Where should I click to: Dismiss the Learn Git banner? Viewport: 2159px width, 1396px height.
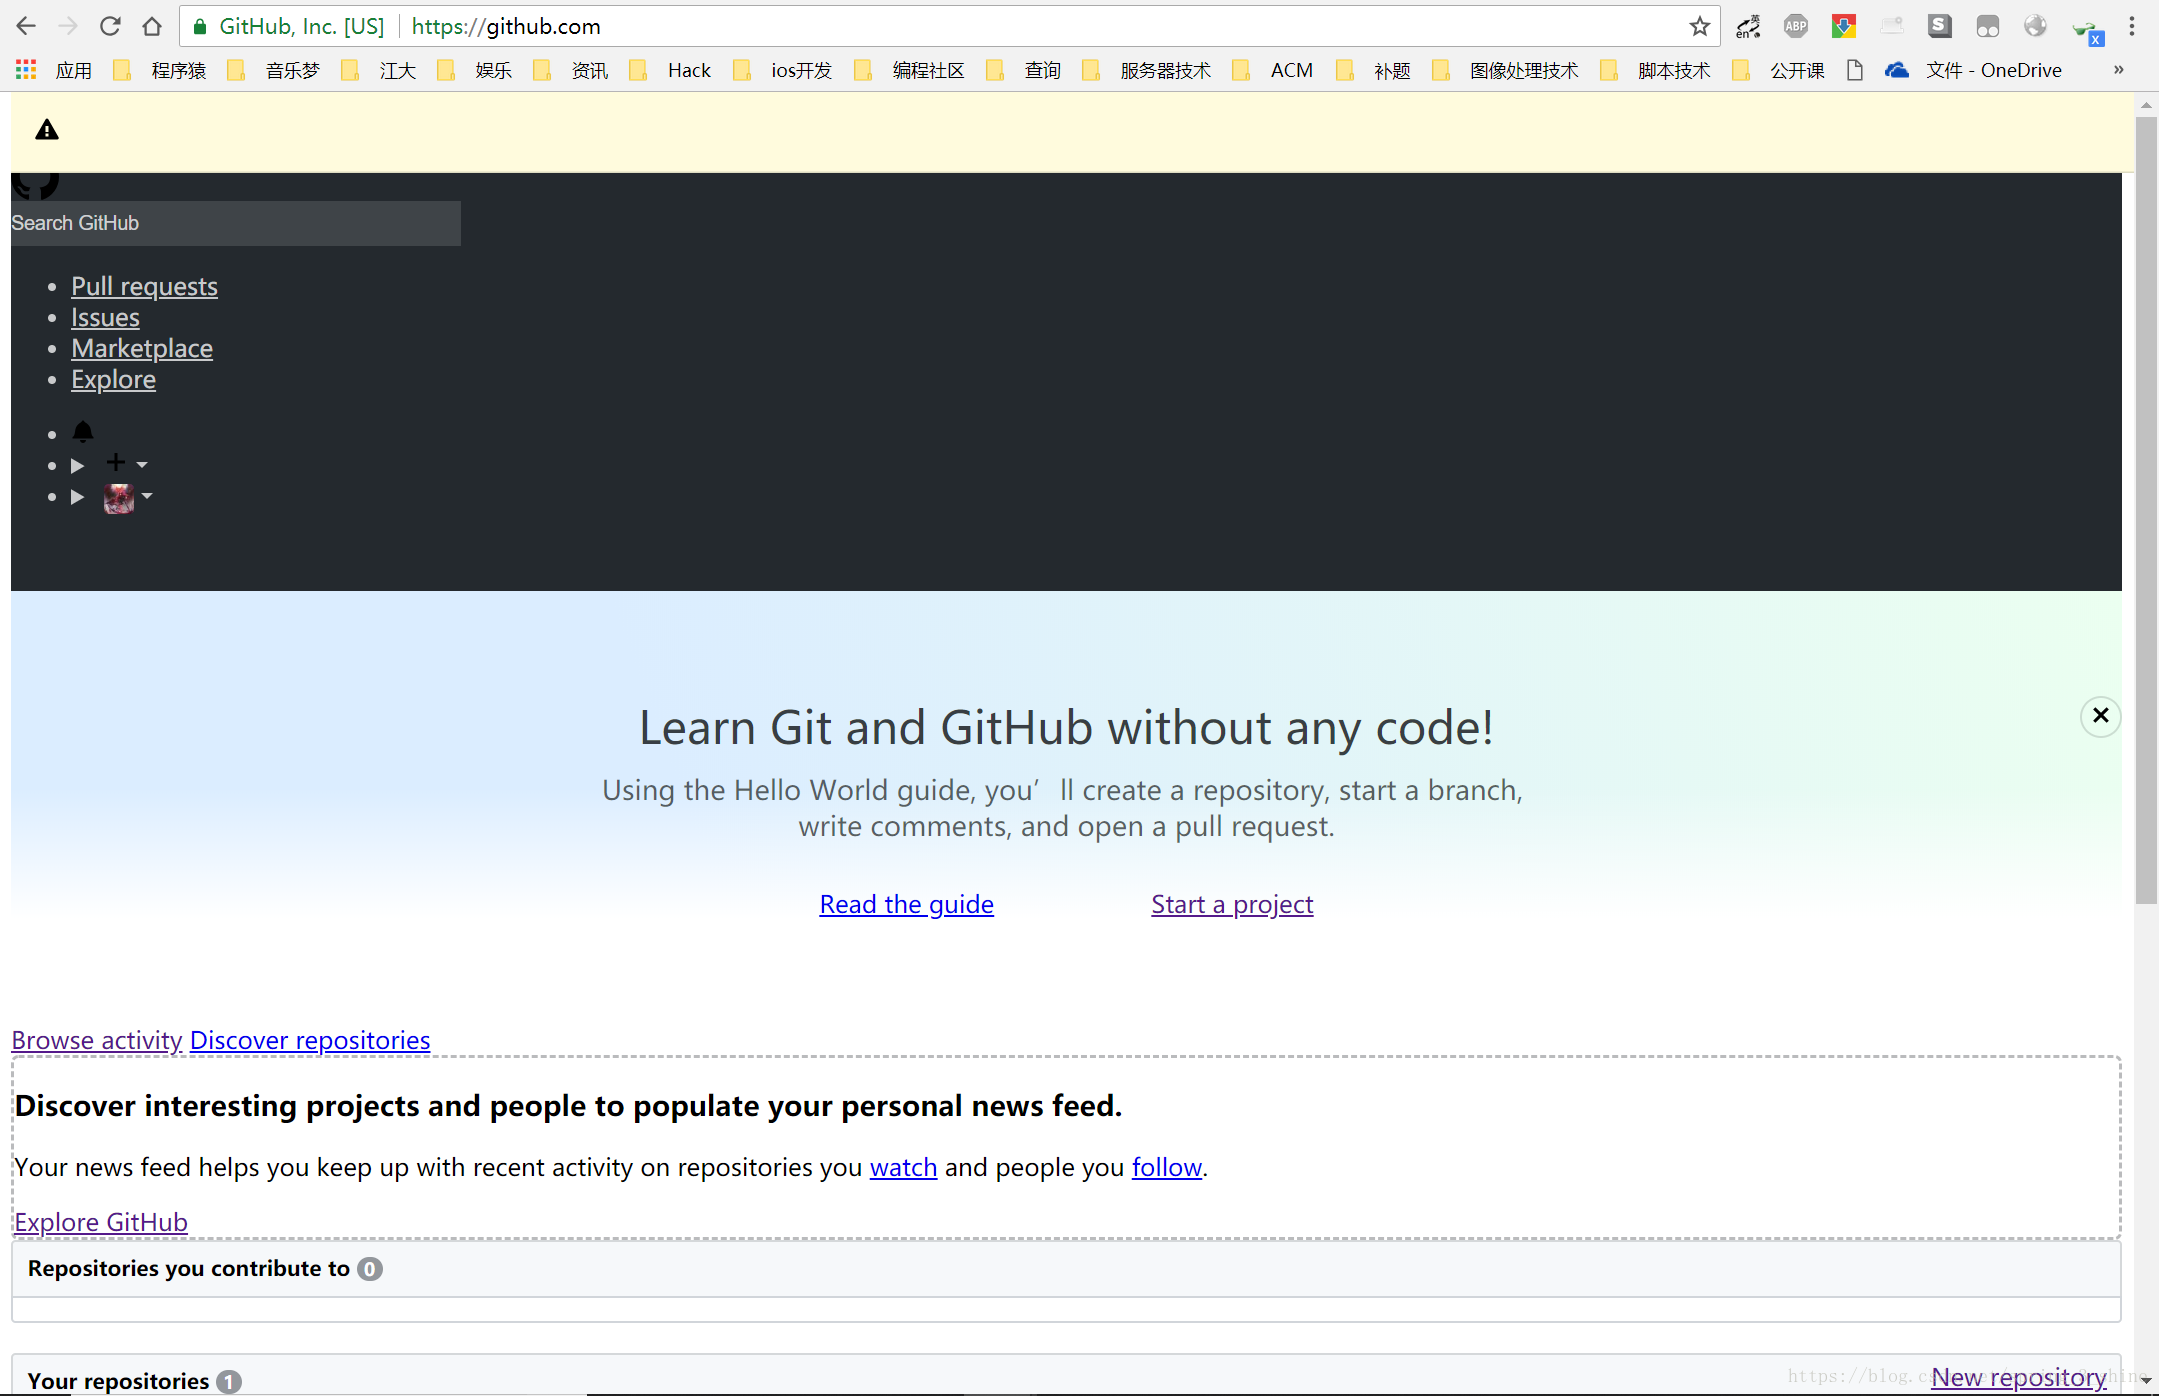point(2100,716)
